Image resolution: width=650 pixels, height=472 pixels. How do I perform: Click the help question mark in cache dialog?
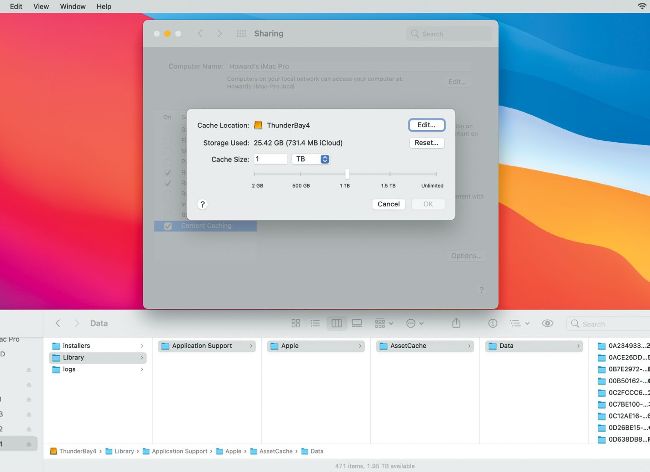tap(203, 204)
